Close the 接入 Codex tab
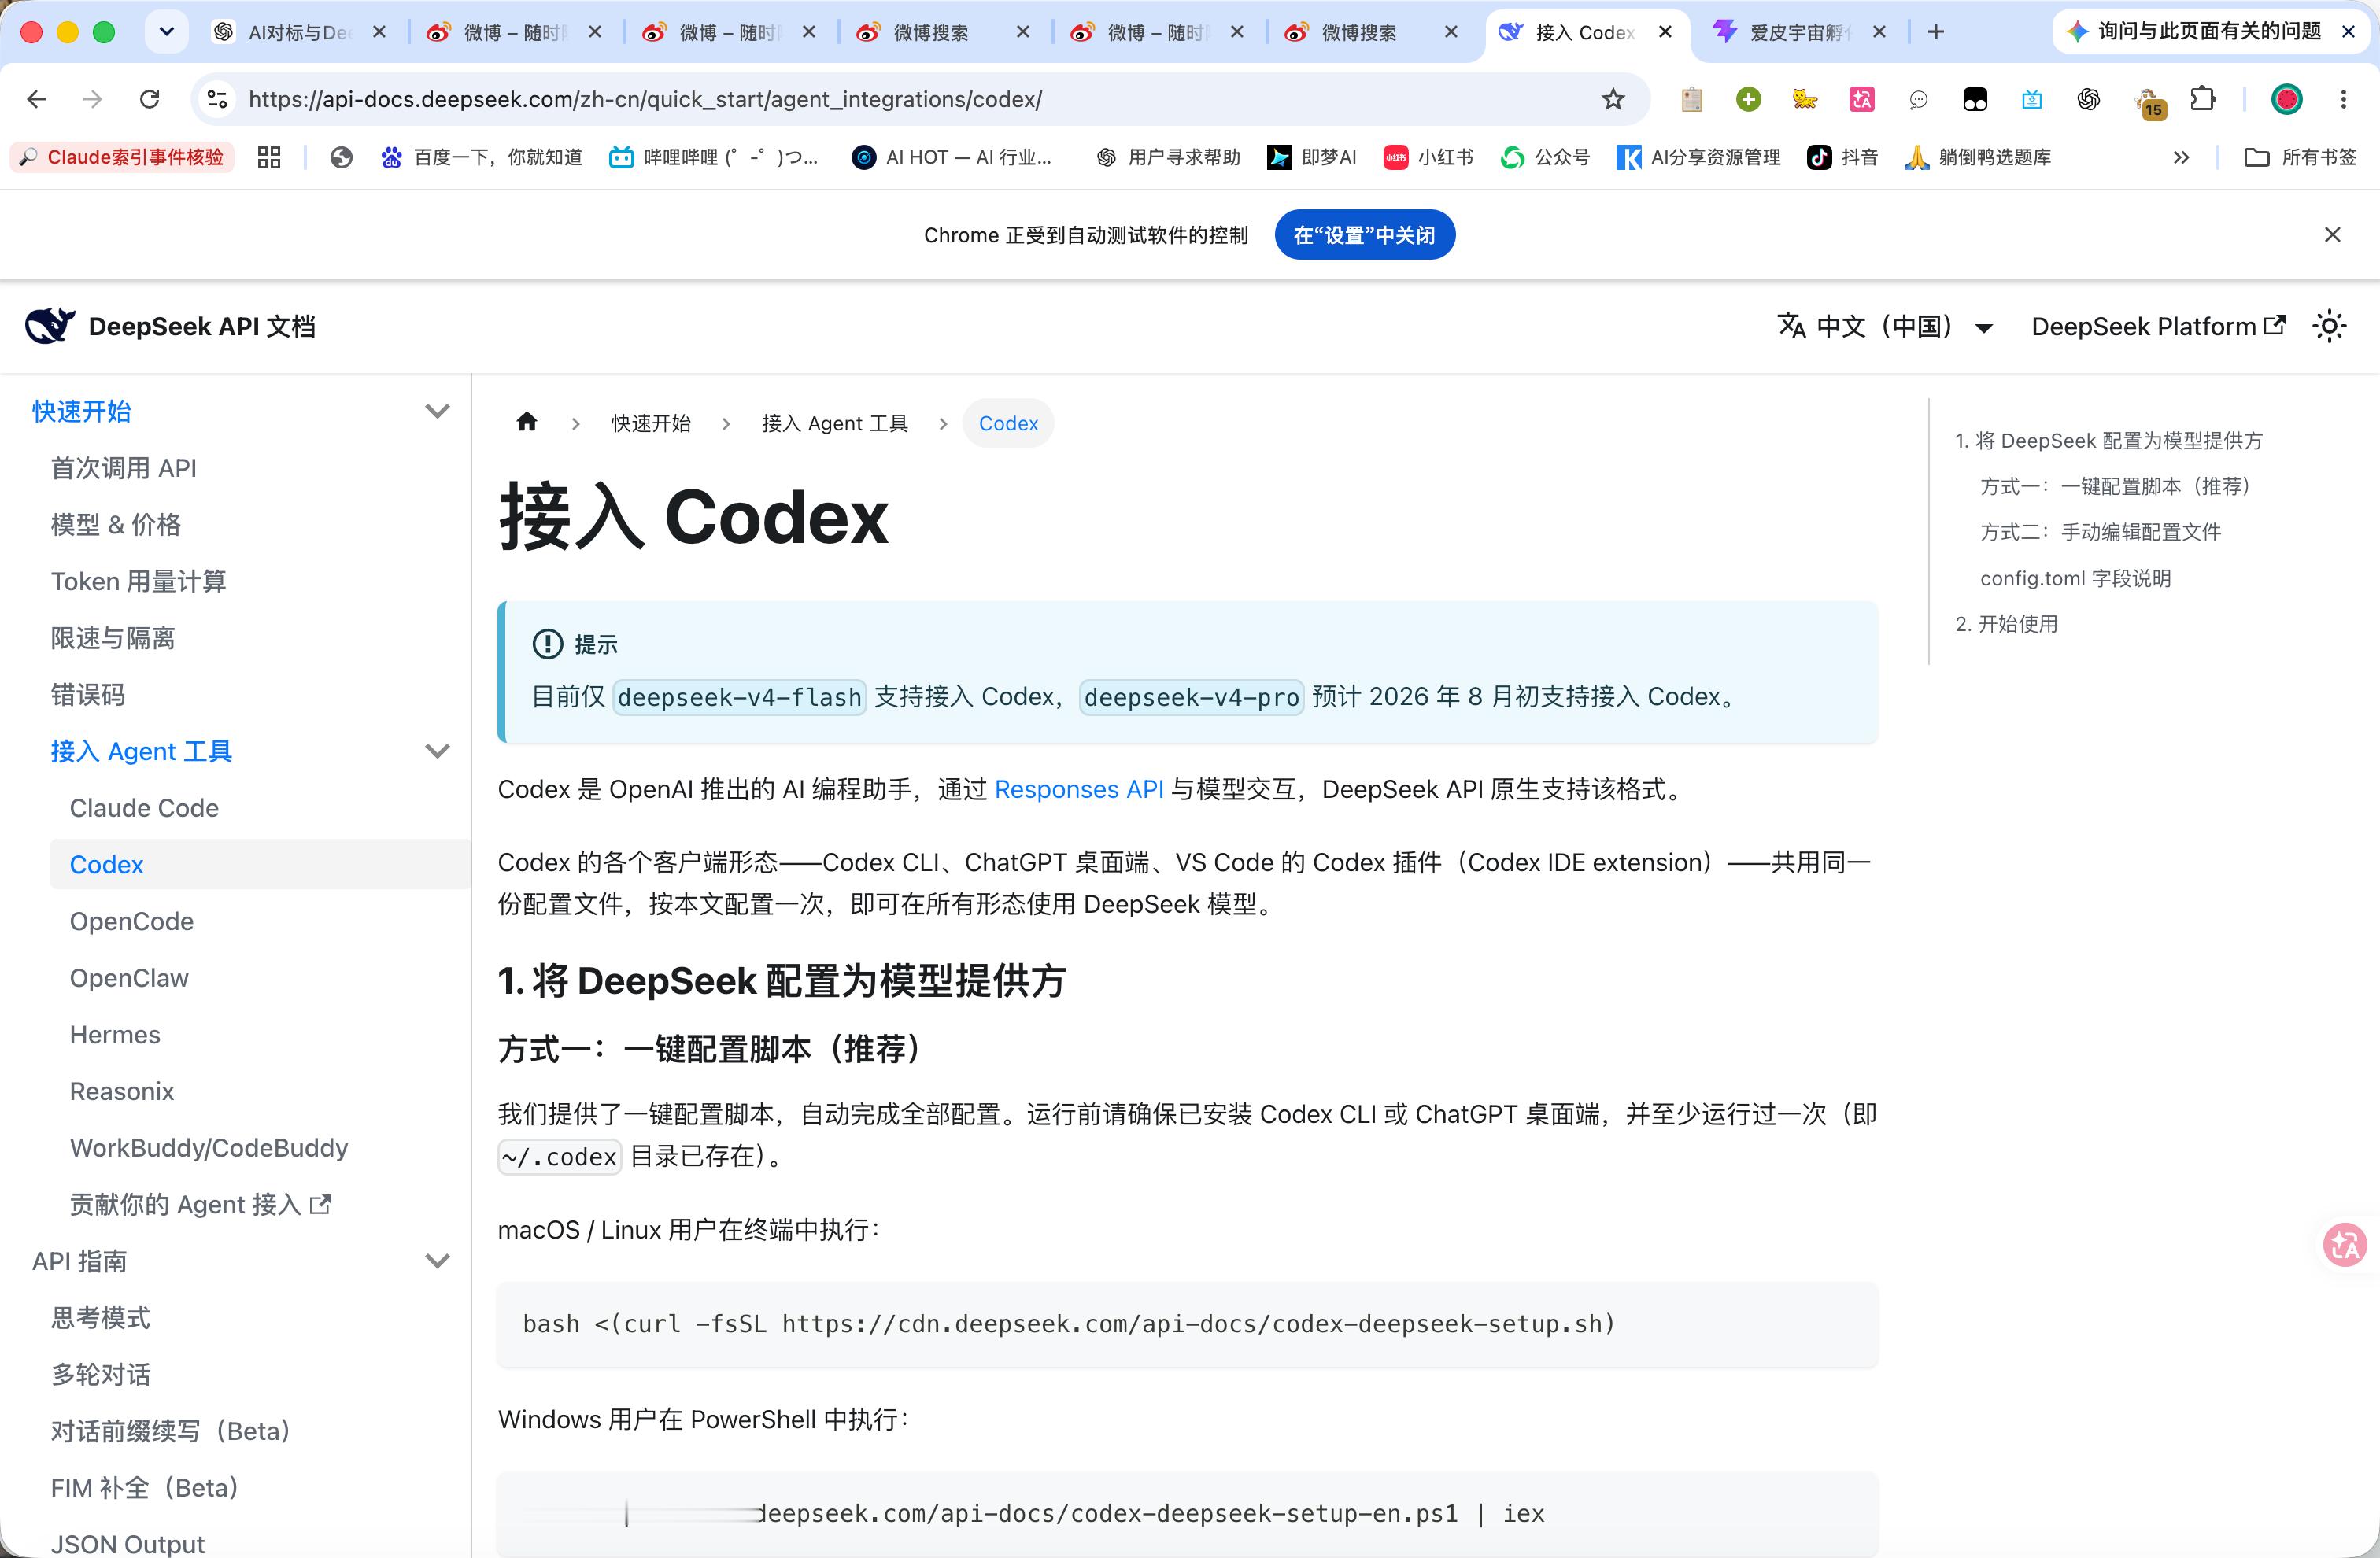Image resolution: width=2380 pixels, height=1558 pixels. tap(1665, 32)
